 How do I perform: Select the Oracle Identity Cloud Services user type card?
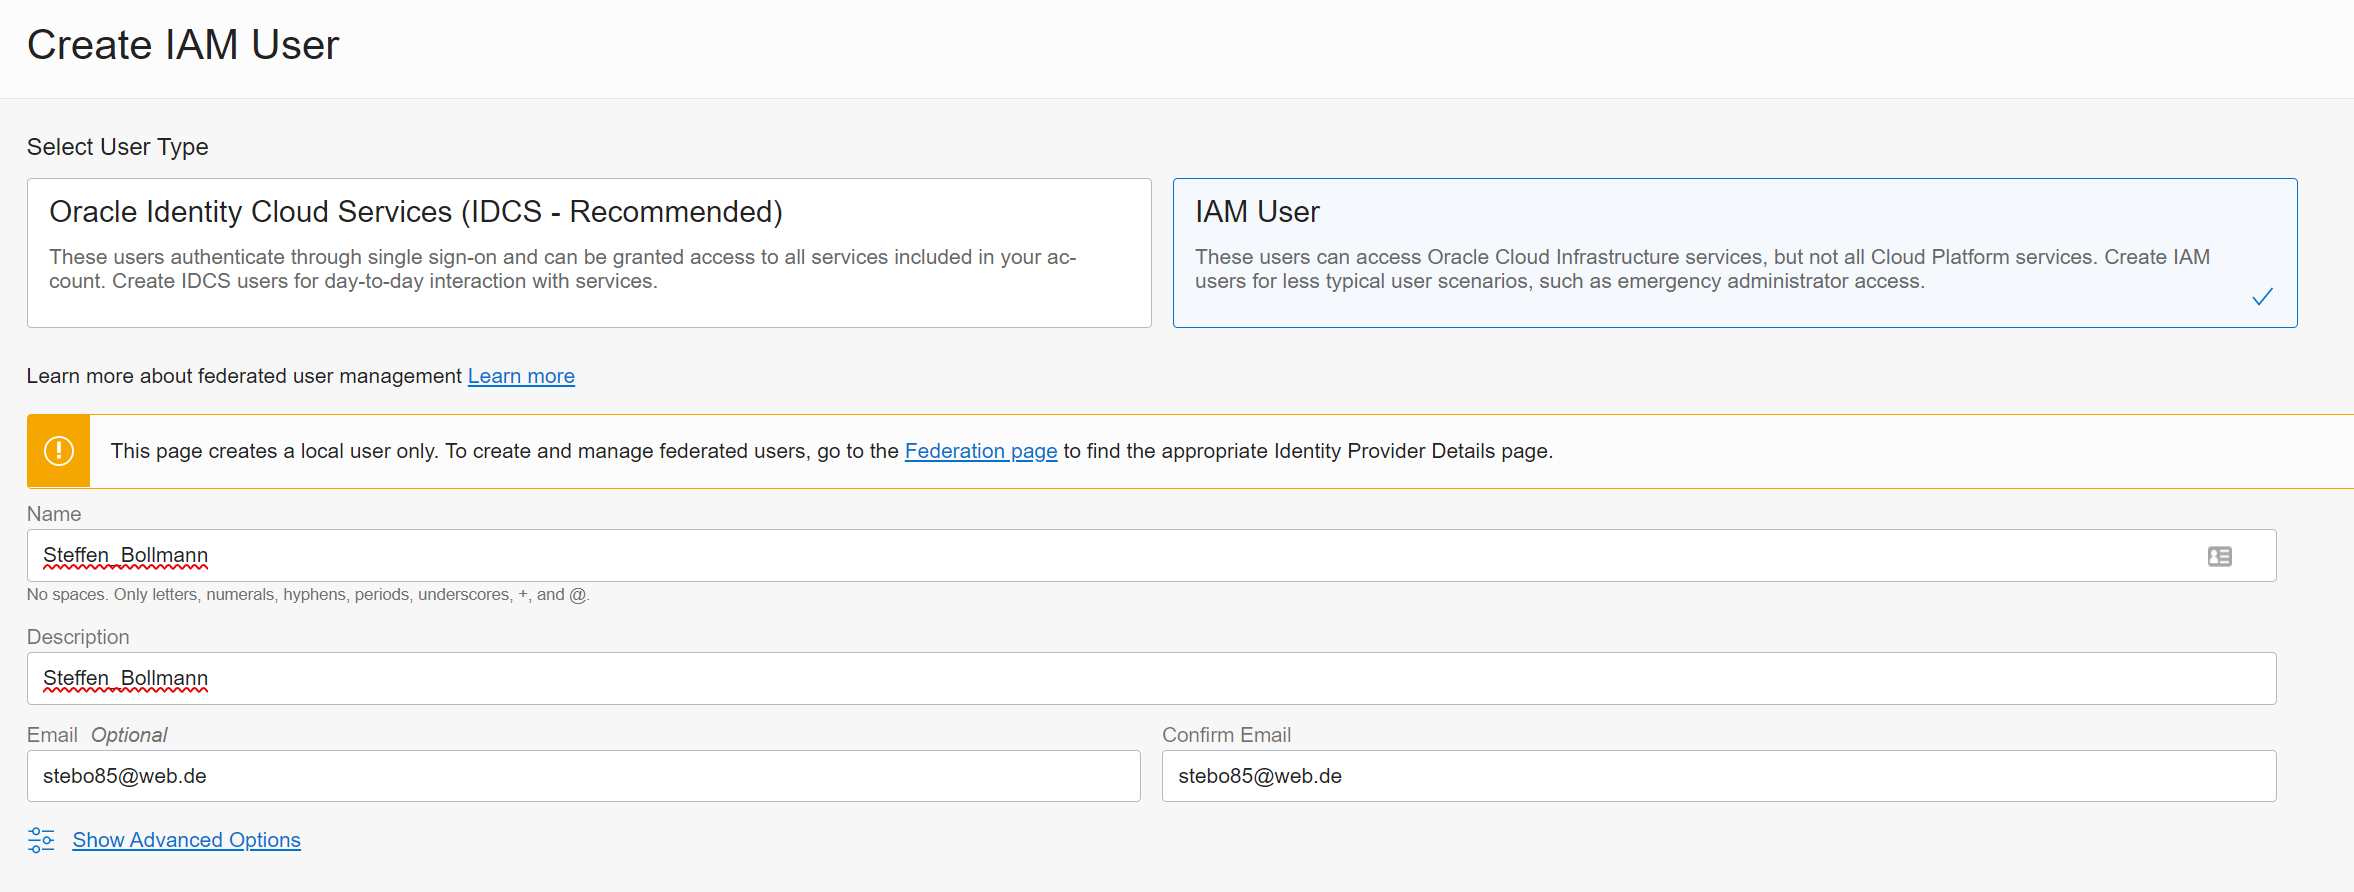[x=589, y=253]
